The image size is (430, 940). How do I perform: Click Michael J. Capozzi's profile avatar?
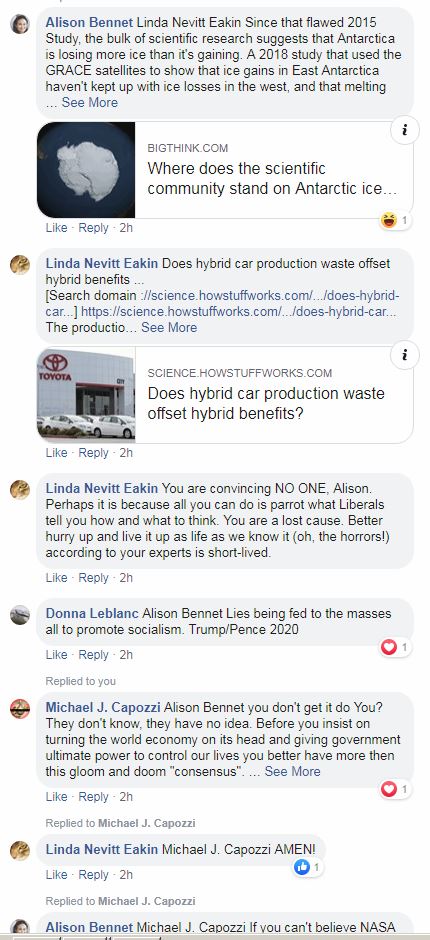tap(20, 709)
